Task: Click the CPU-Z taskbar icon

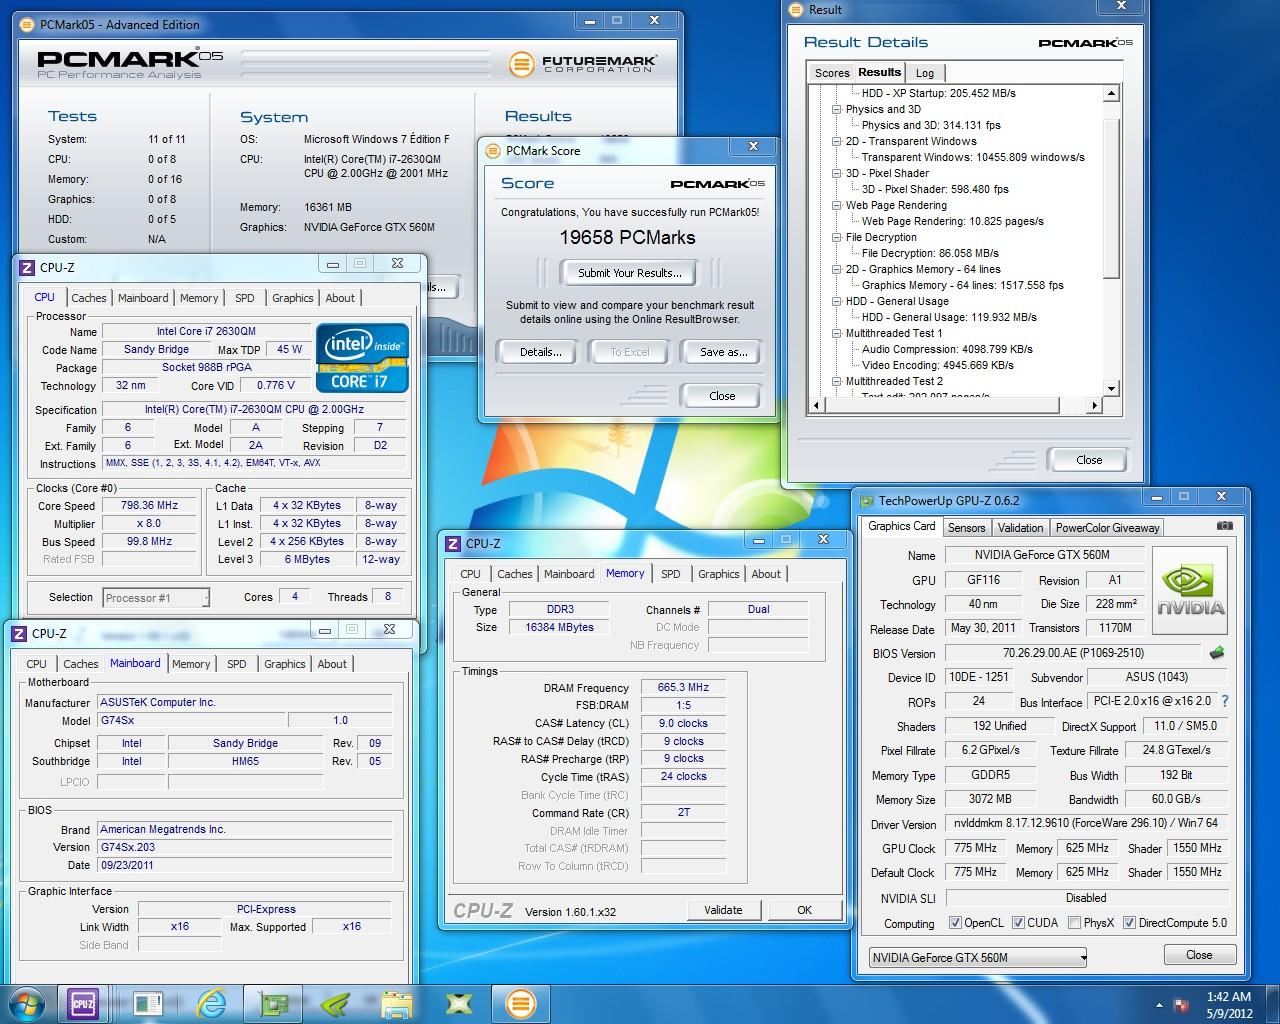Action: pyautogui.click(x=83, y=1003)
